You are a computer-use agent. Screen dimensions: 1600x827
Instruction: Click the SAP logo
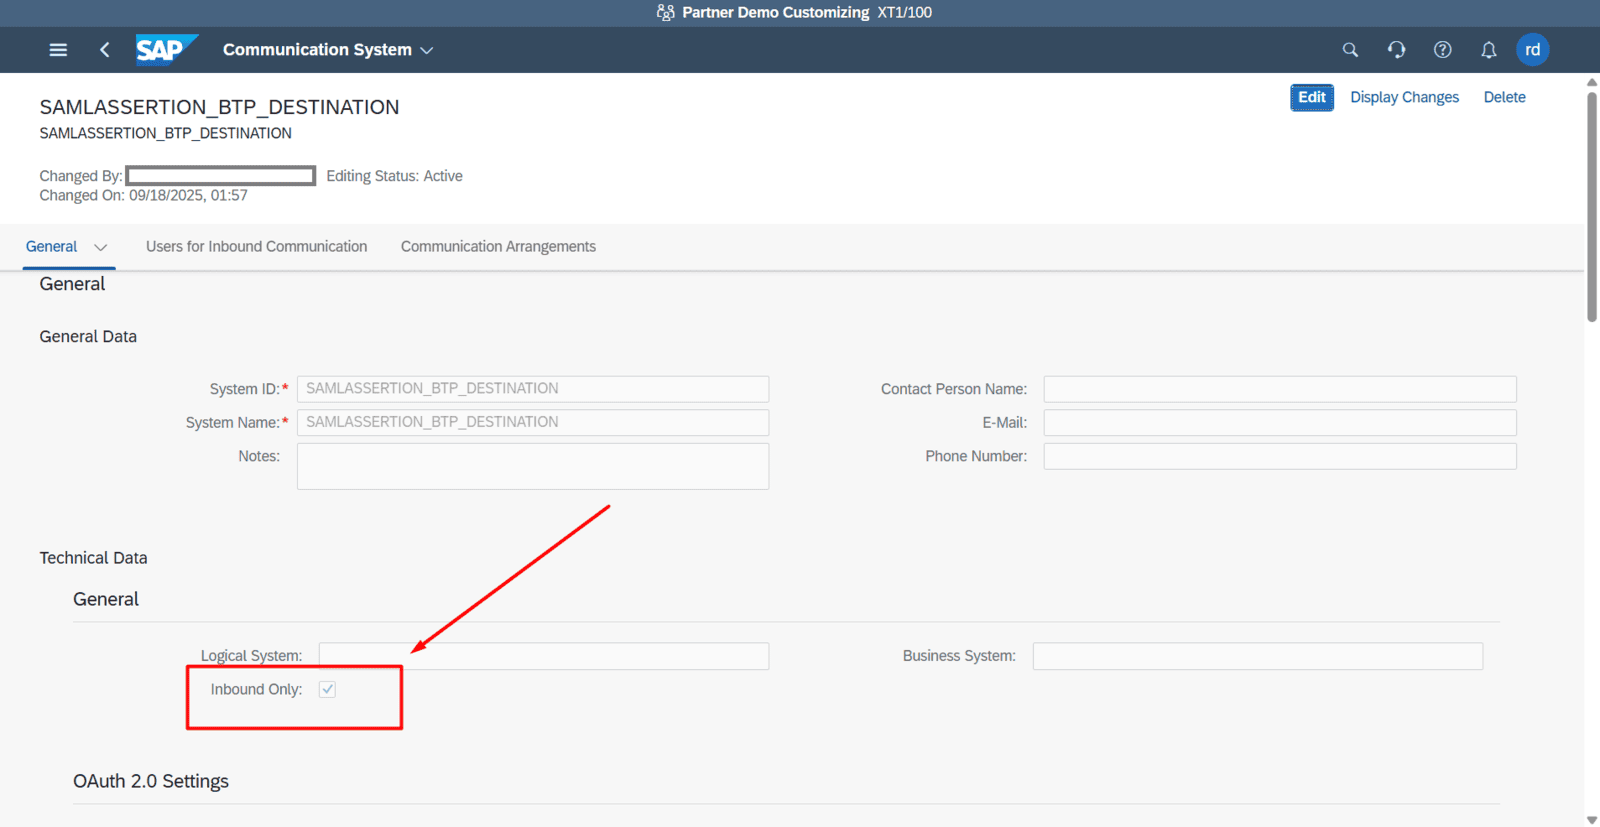(x=165, y=50)
